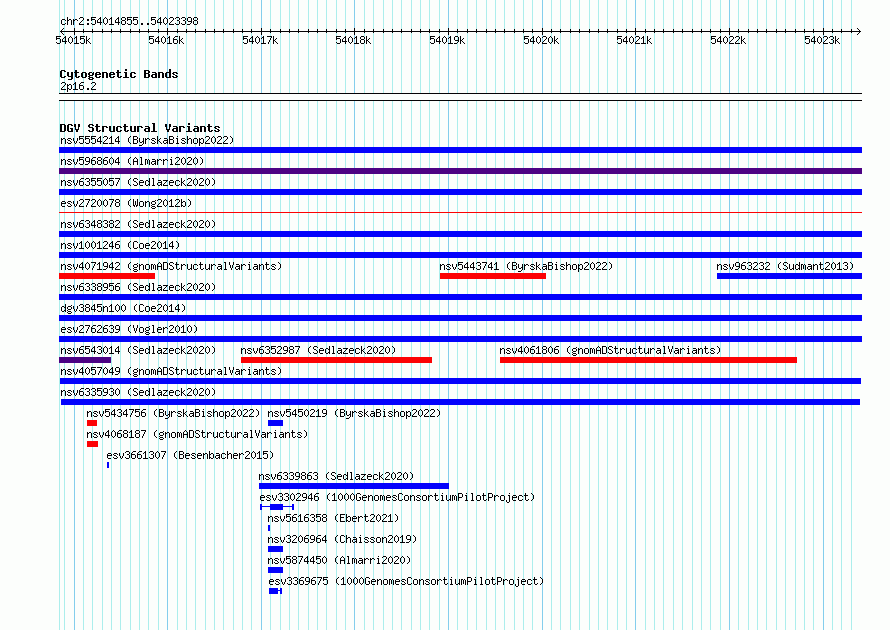Select the nsv5434756 (ByrskaBishop2022) label
The width and height of the screenshot is (890, 630).
[x=173, y=413]
